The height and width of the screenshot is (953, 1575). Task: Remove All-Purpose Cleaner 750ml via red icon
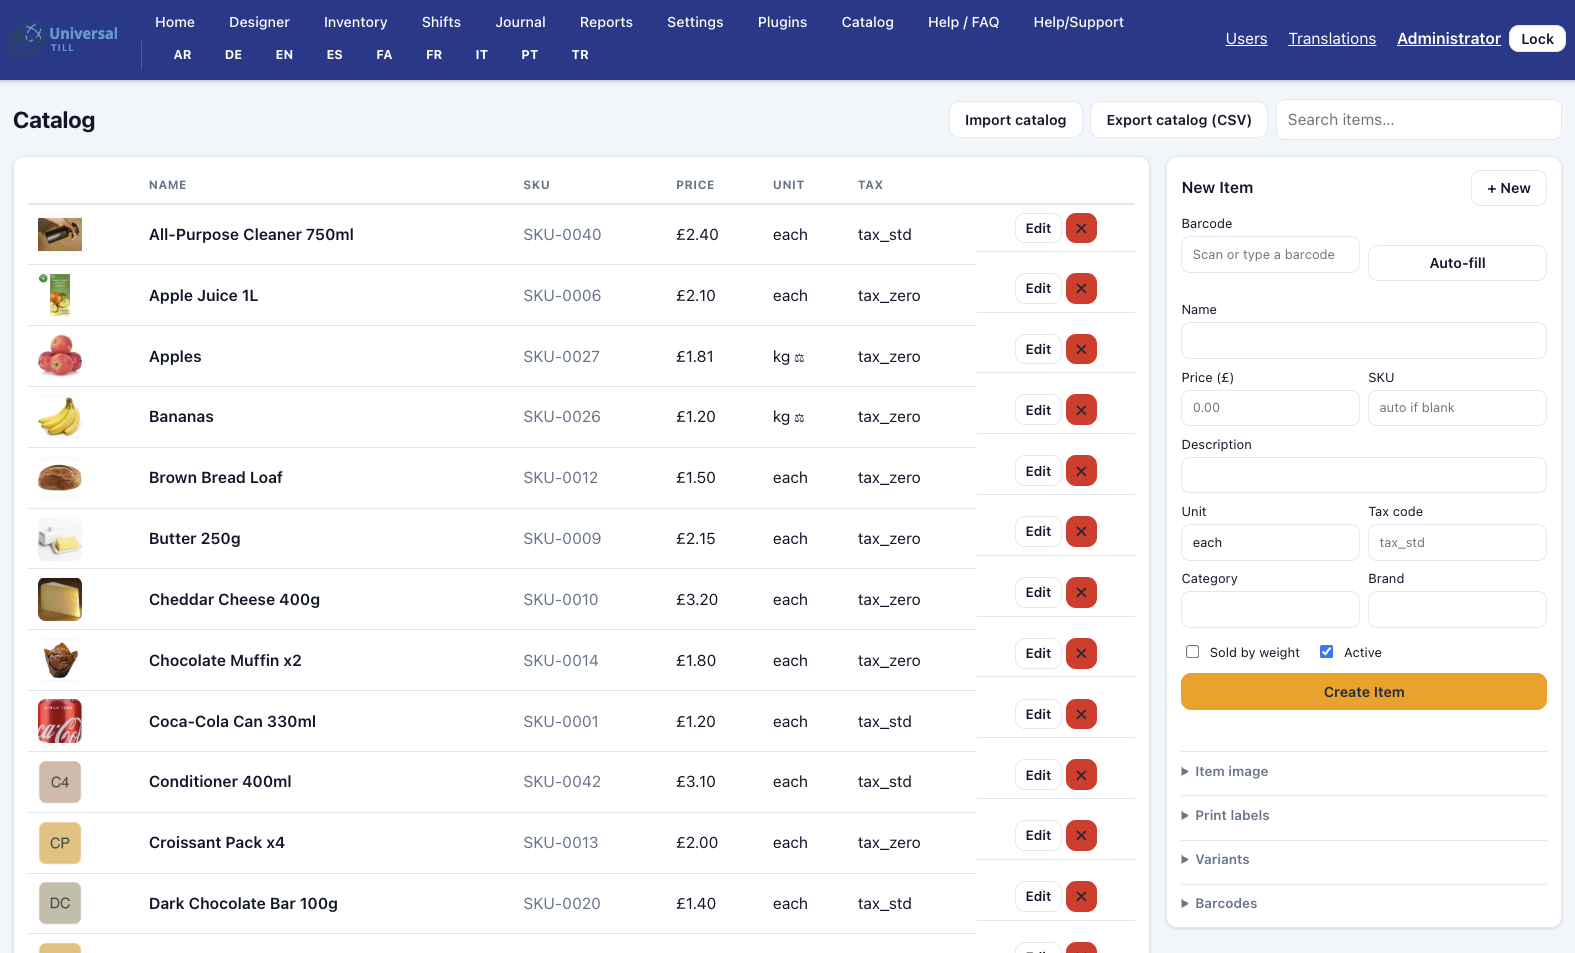[1081, 229]
